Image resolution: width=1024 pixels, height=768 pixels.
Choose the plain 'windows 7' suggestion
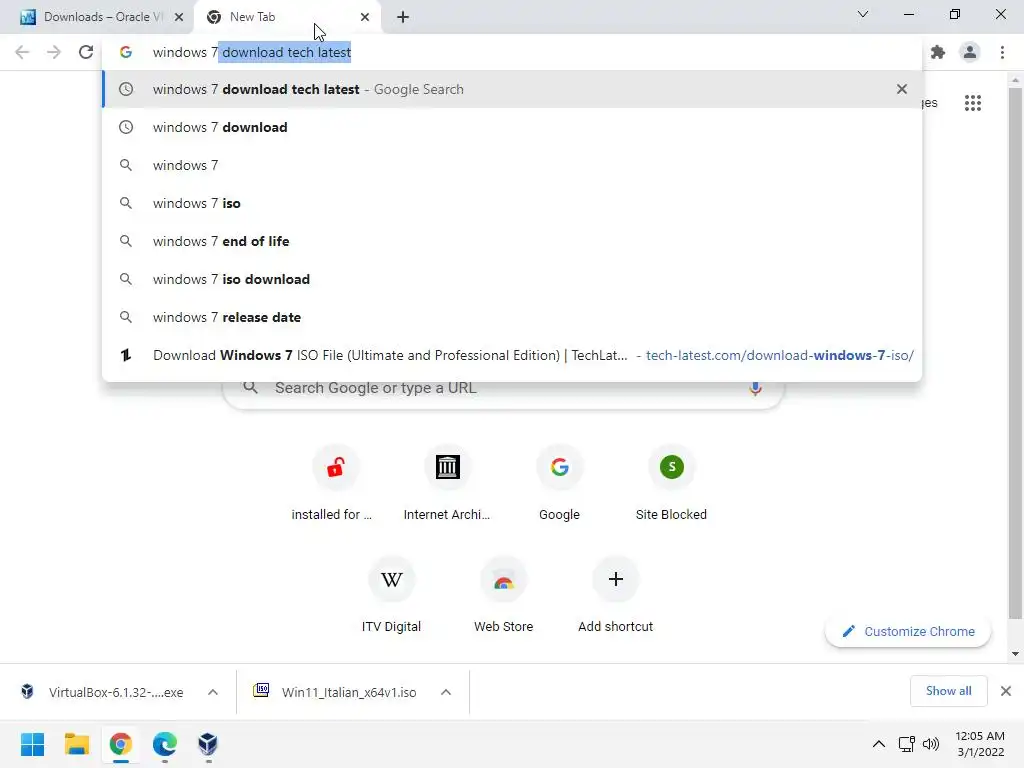coord(512,165)
